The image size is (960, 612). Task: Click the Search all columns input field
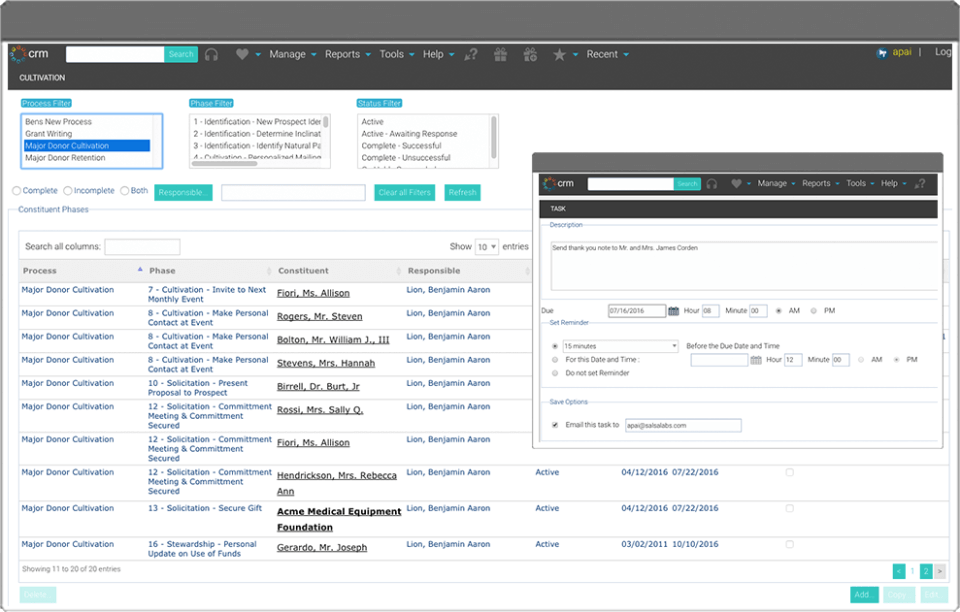click(142, 247)
